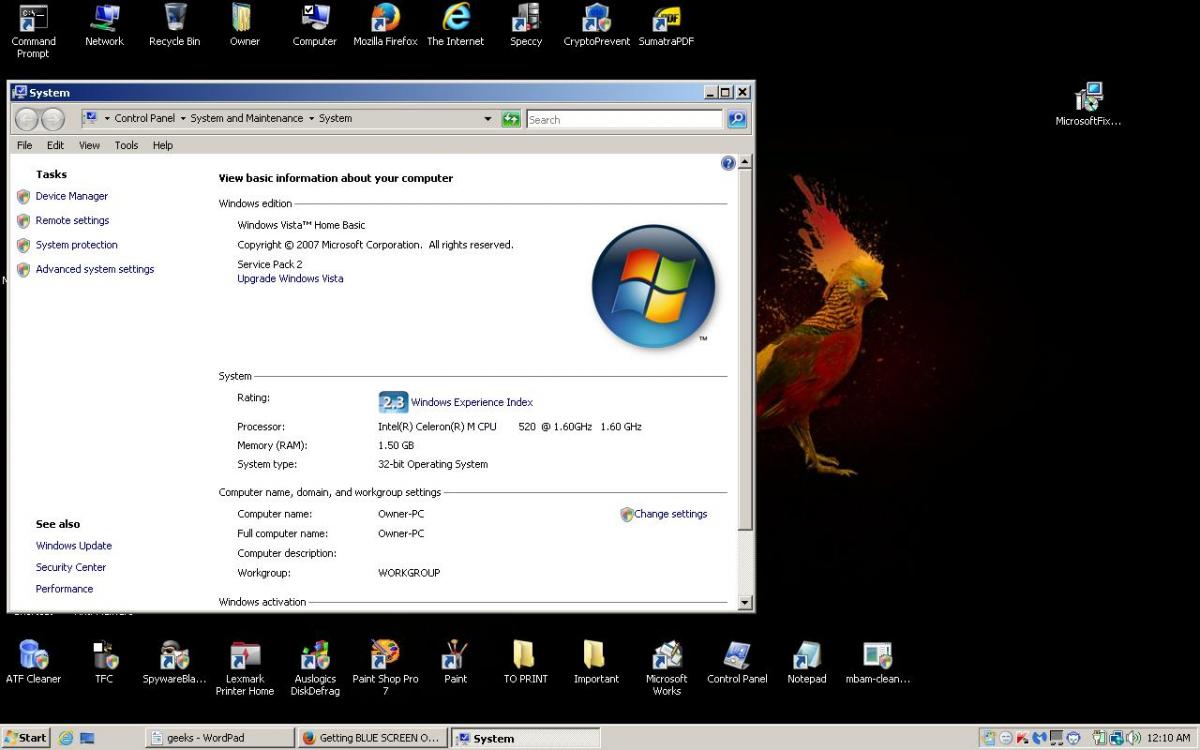
Task: Click Change settings for computer name
Action: pyautogui.click(x=670, y=514)
